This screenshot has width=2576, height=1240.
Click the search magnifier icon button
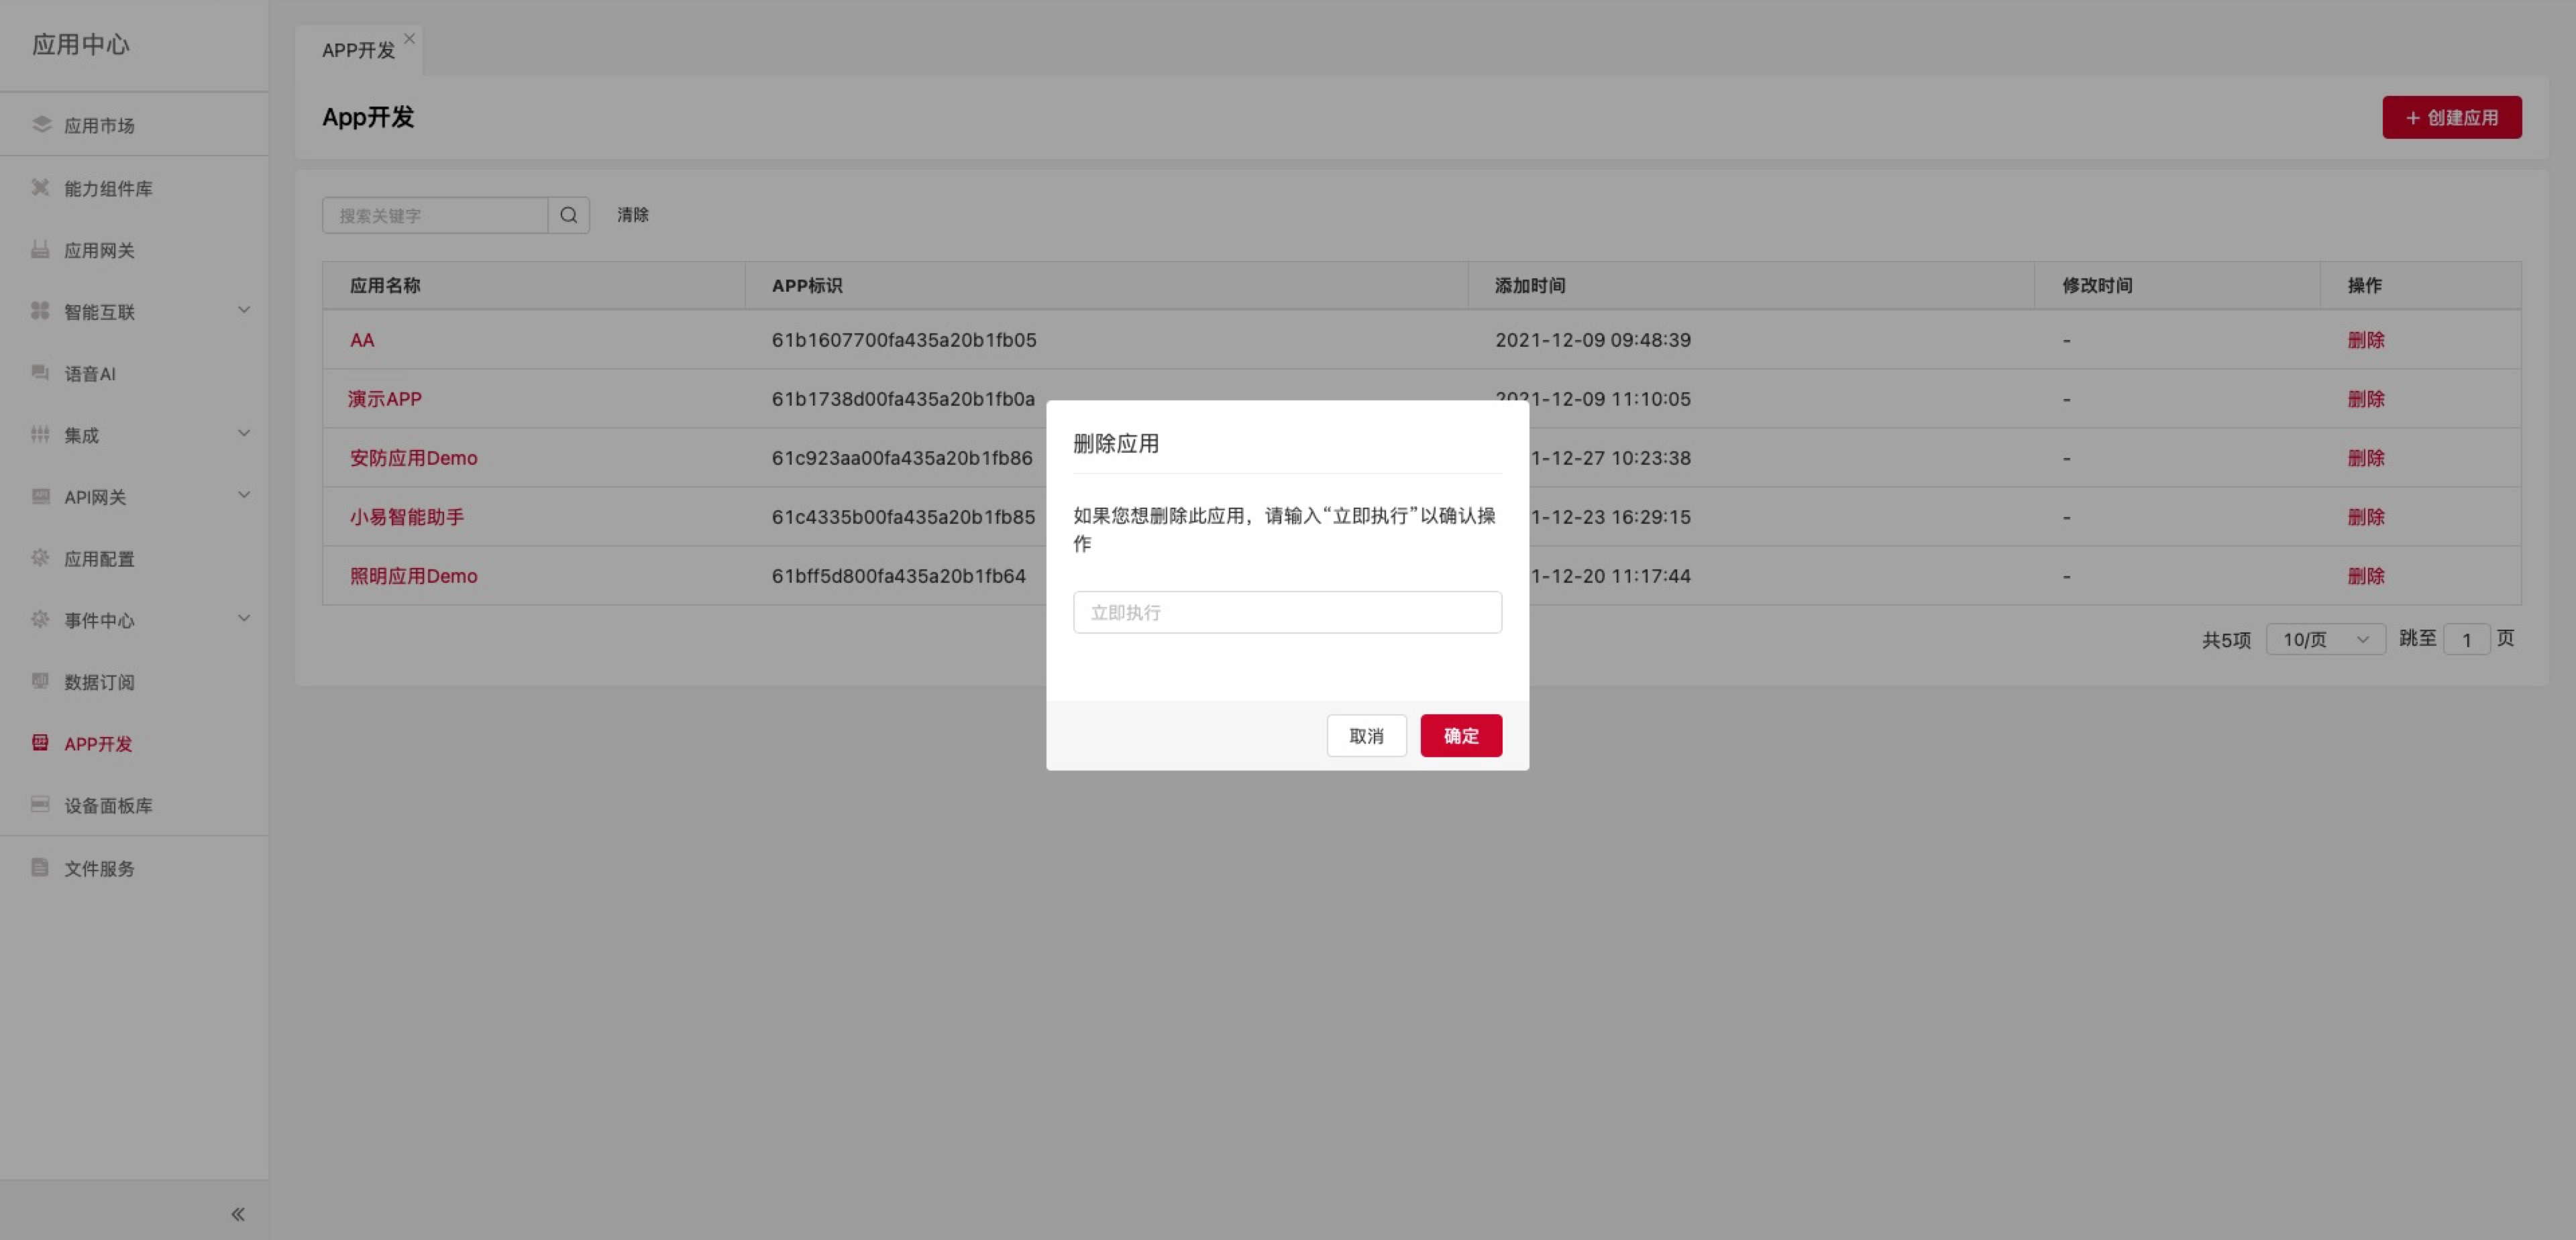click(568, 215)
